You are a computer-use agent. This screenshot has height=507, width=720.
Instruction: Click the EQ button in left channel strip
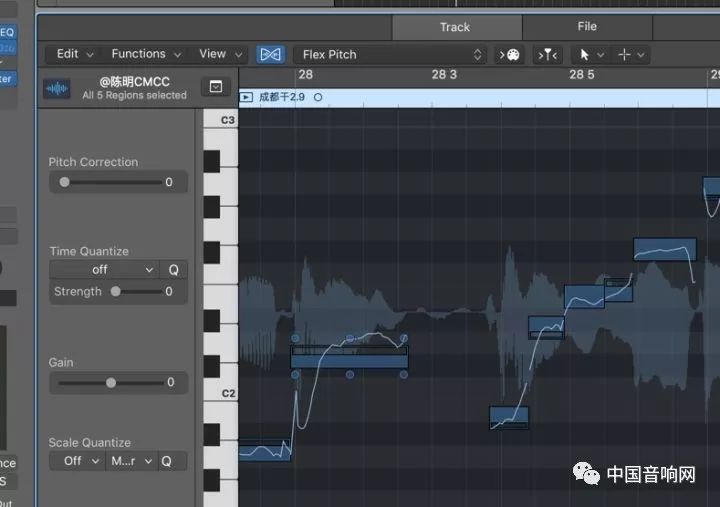tap(7, 32)
